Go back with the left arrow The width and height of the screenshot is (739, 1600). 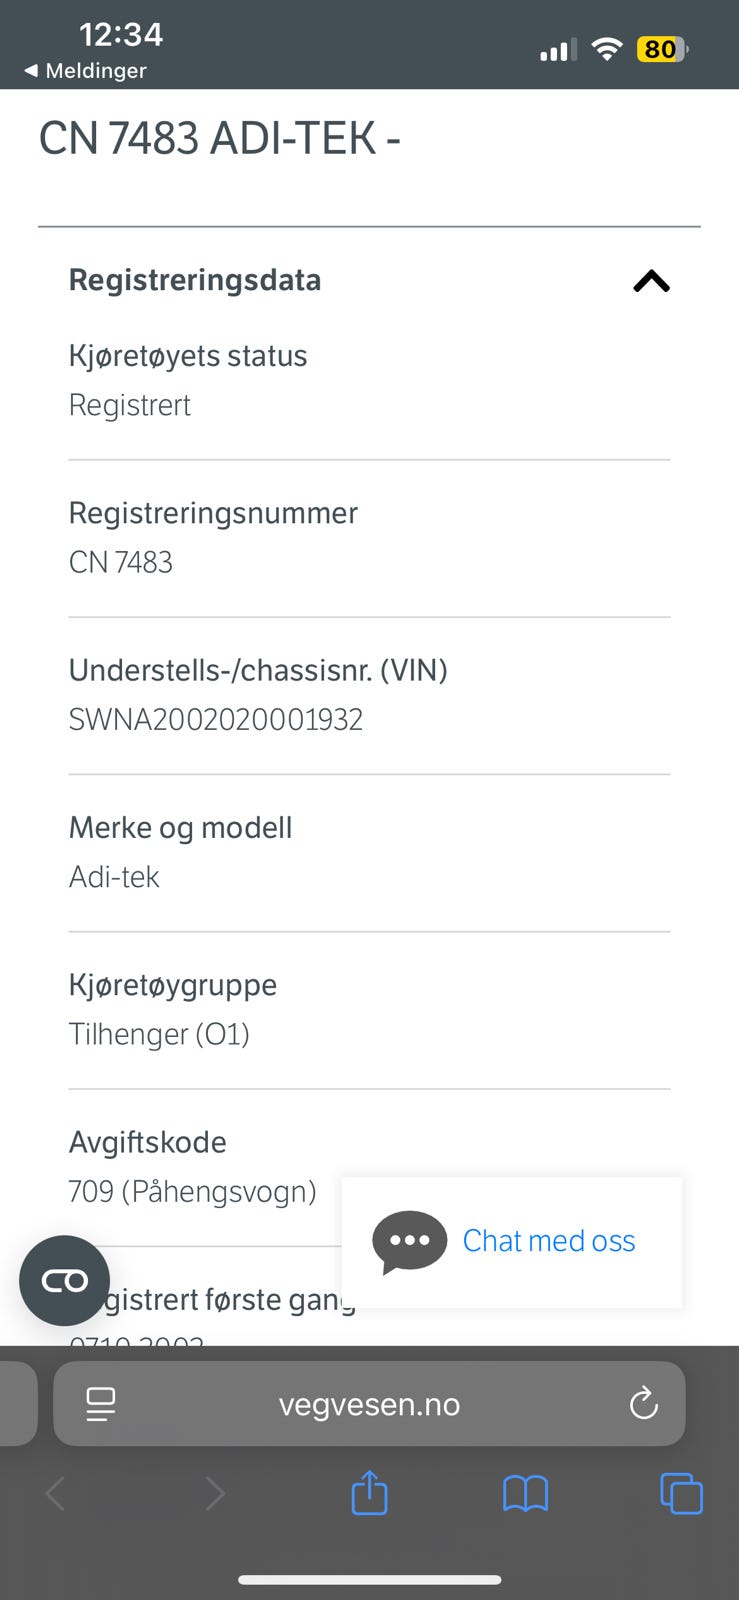click(x=56, y=1494)
